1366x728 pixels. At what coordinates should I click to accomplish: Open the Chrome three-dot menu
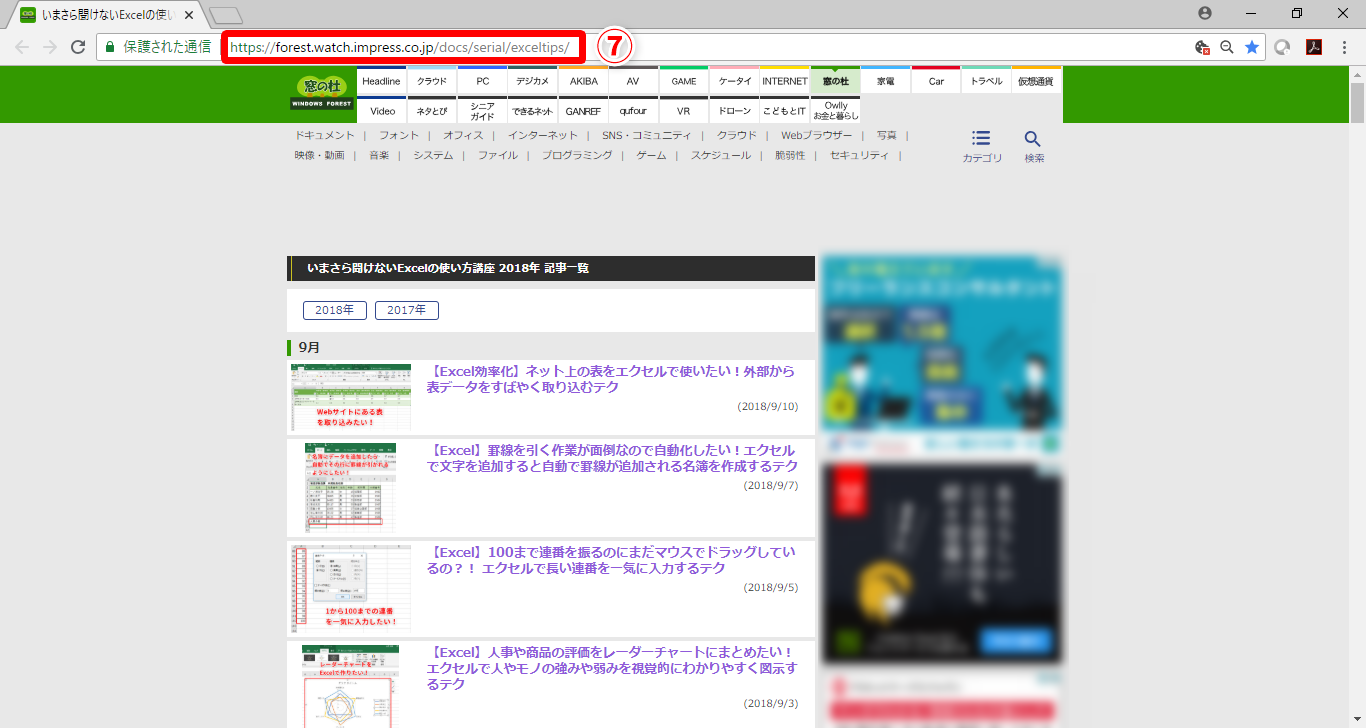(1345, 47)
